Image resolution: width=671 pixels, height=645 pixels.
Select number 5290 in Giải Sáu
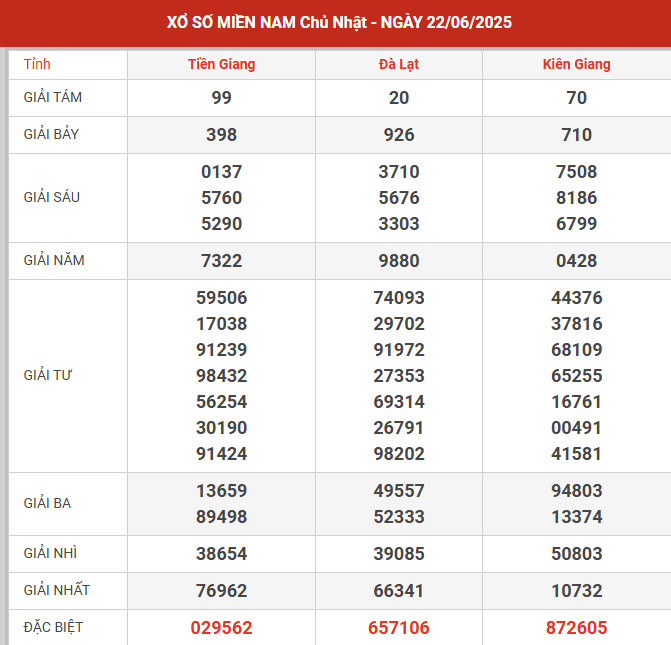point(222,224)
